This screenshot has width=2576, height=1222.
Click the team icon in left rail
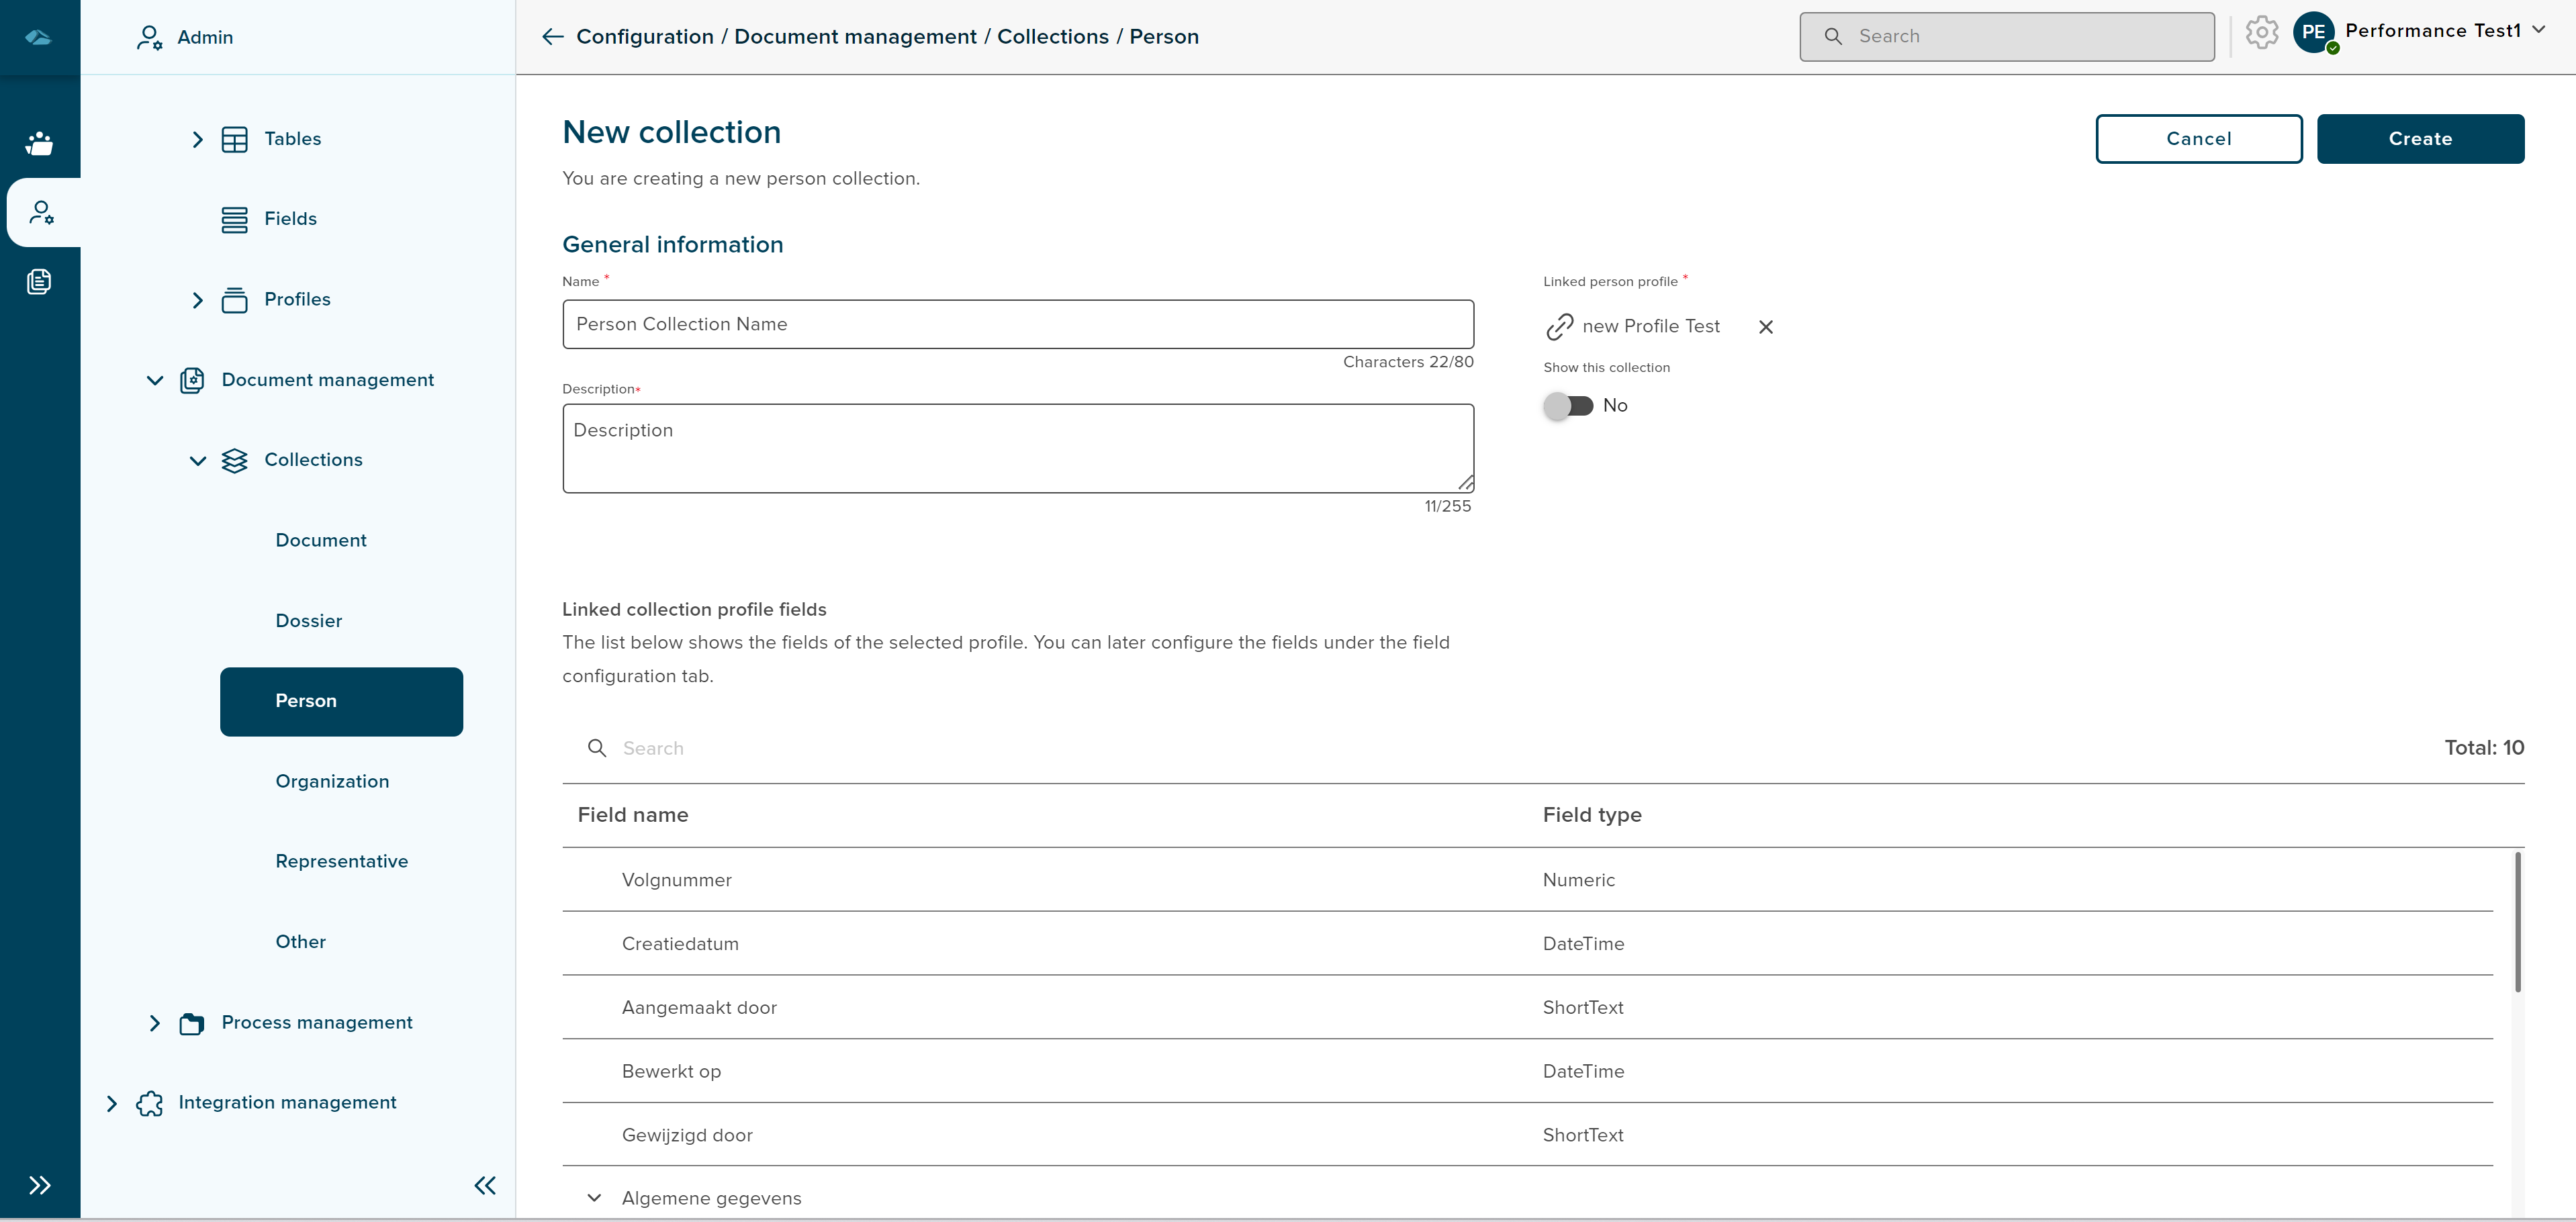point(39,143)
